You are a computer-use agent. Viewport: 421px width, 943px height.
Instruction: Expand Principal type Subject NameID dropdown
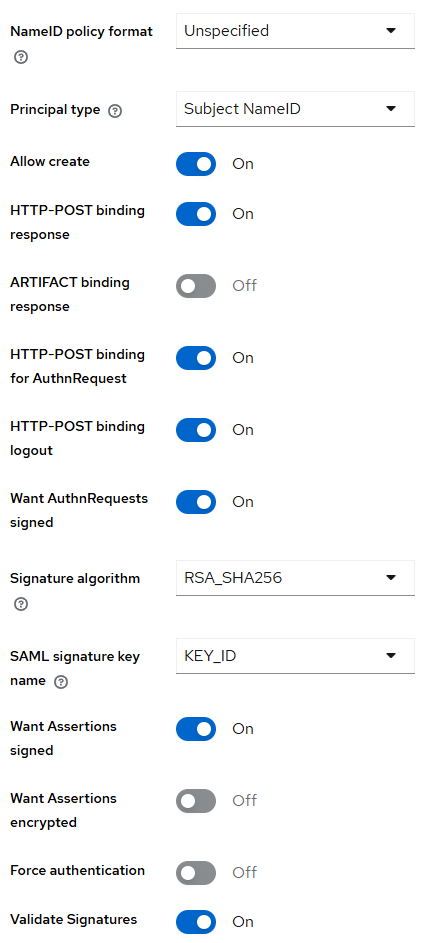(x=295, y=109)
